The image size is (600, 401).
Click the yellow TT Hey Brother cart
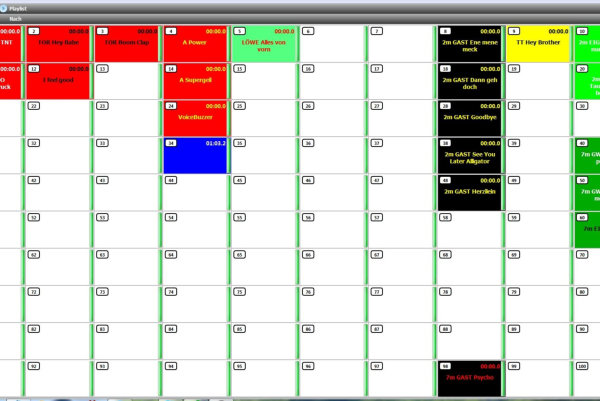click(x=538, y=44)
